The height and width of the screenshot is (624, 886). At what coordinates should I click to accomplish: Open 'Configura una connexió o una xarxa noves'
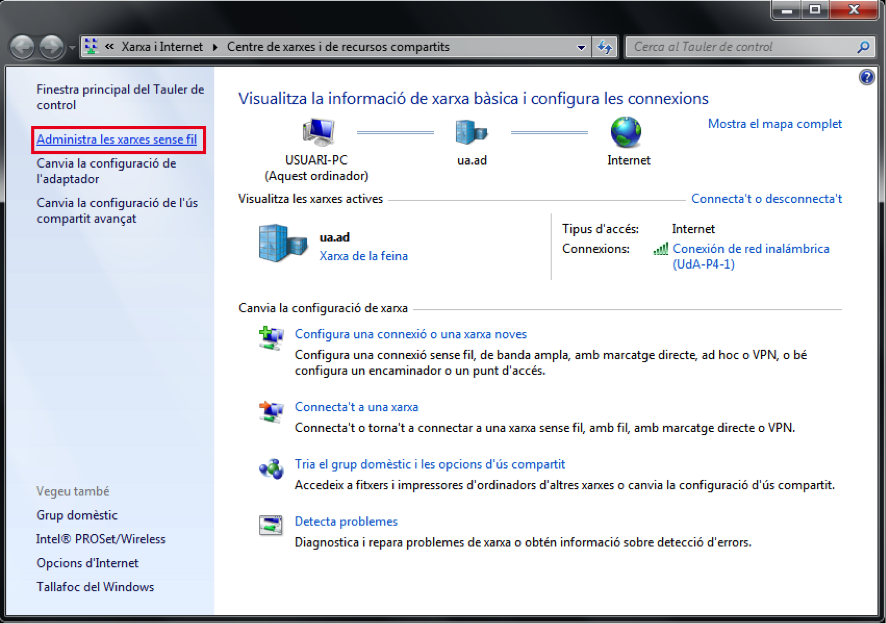pyautogui.click(x=411, y=334)
